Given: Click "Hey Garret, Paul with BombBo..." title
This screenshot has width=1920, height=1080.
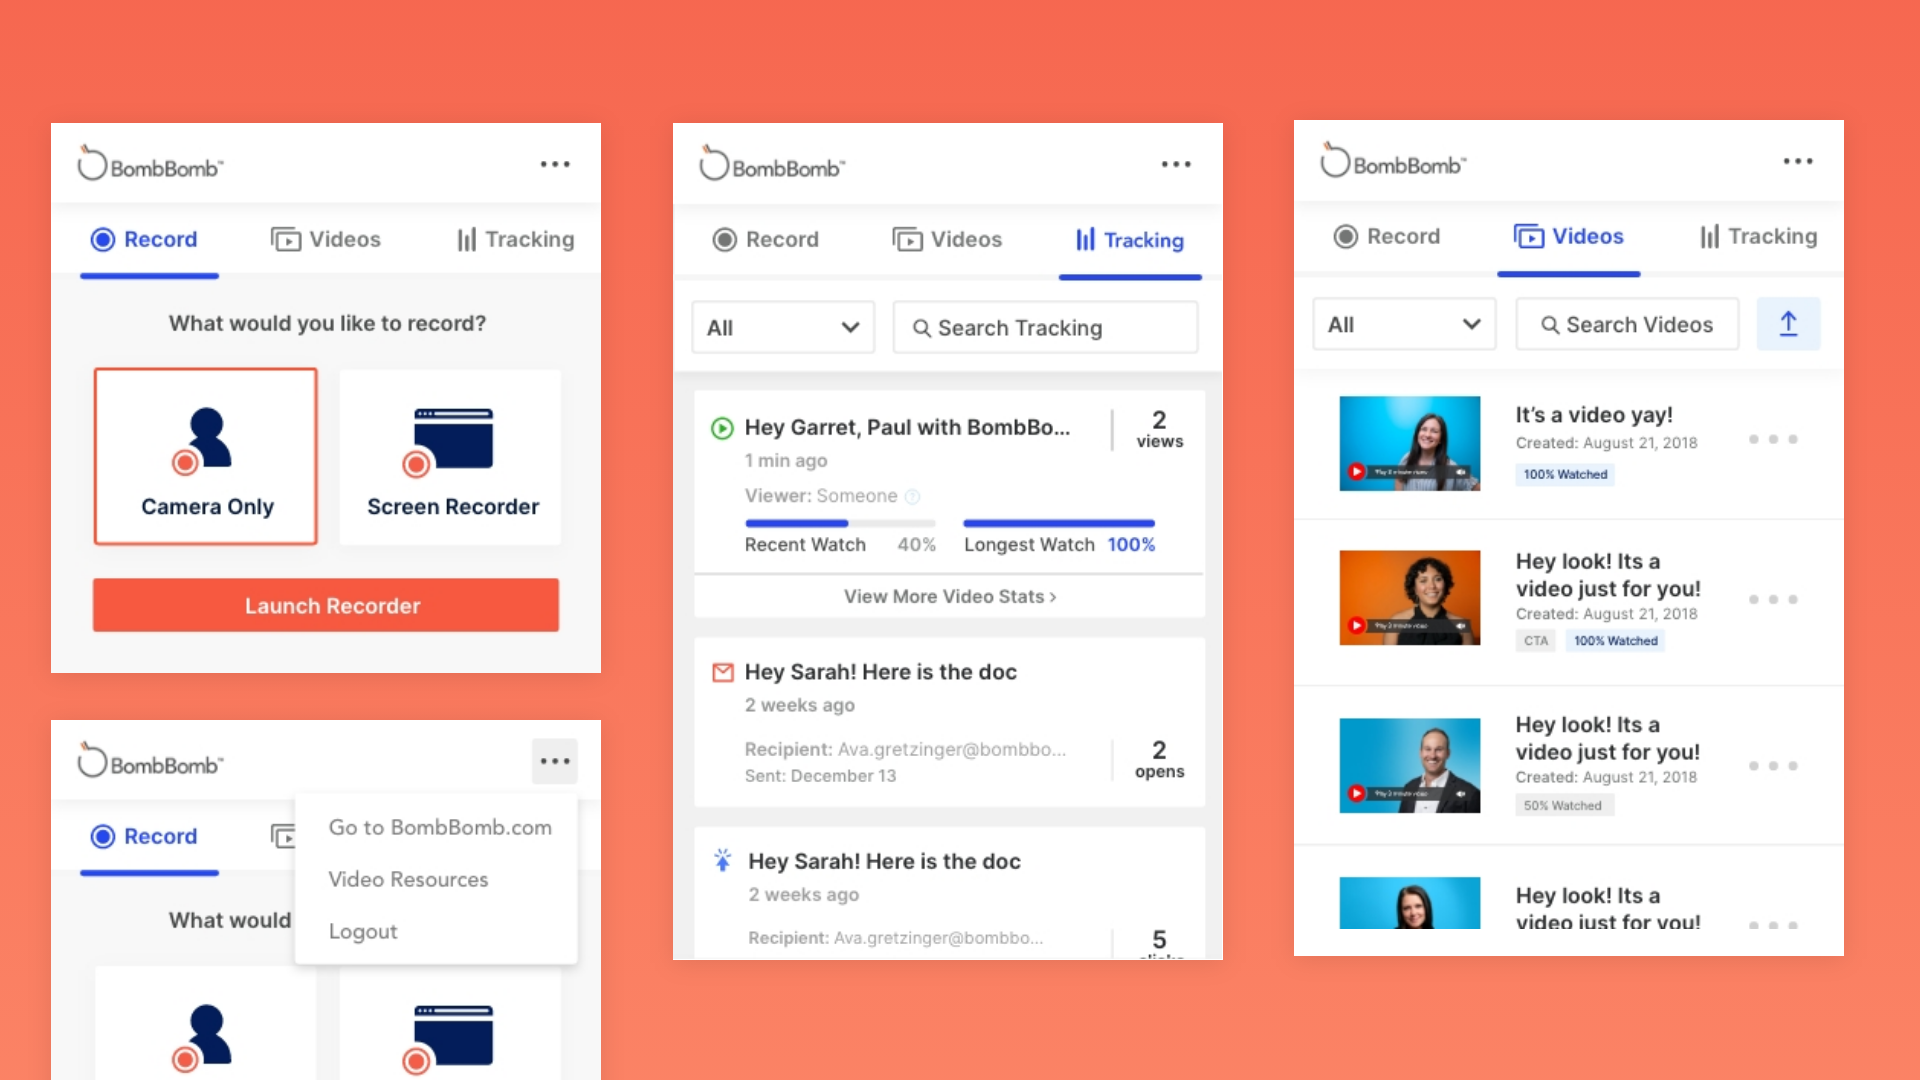Looking at the screenshot, I should pos(907,428).
